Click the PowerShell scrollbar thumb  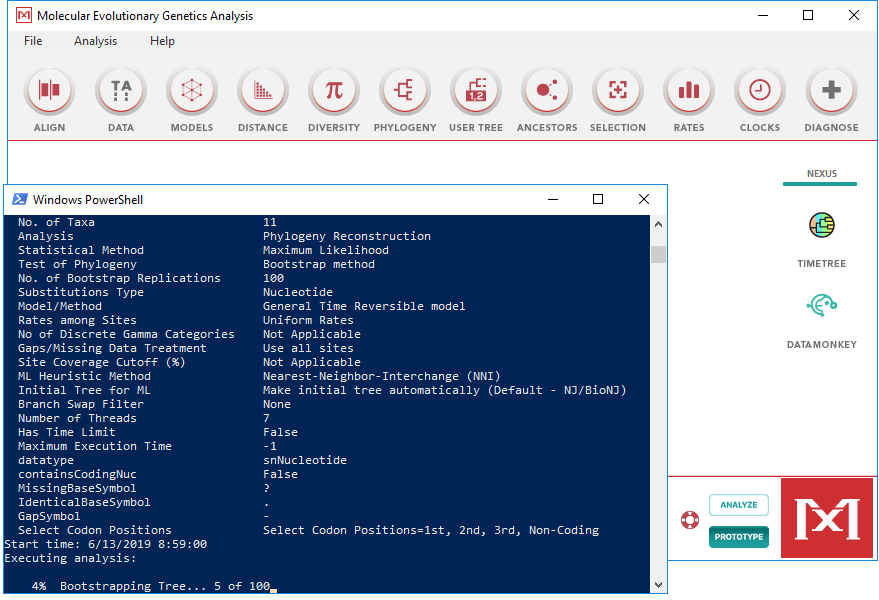click(659, 255)
